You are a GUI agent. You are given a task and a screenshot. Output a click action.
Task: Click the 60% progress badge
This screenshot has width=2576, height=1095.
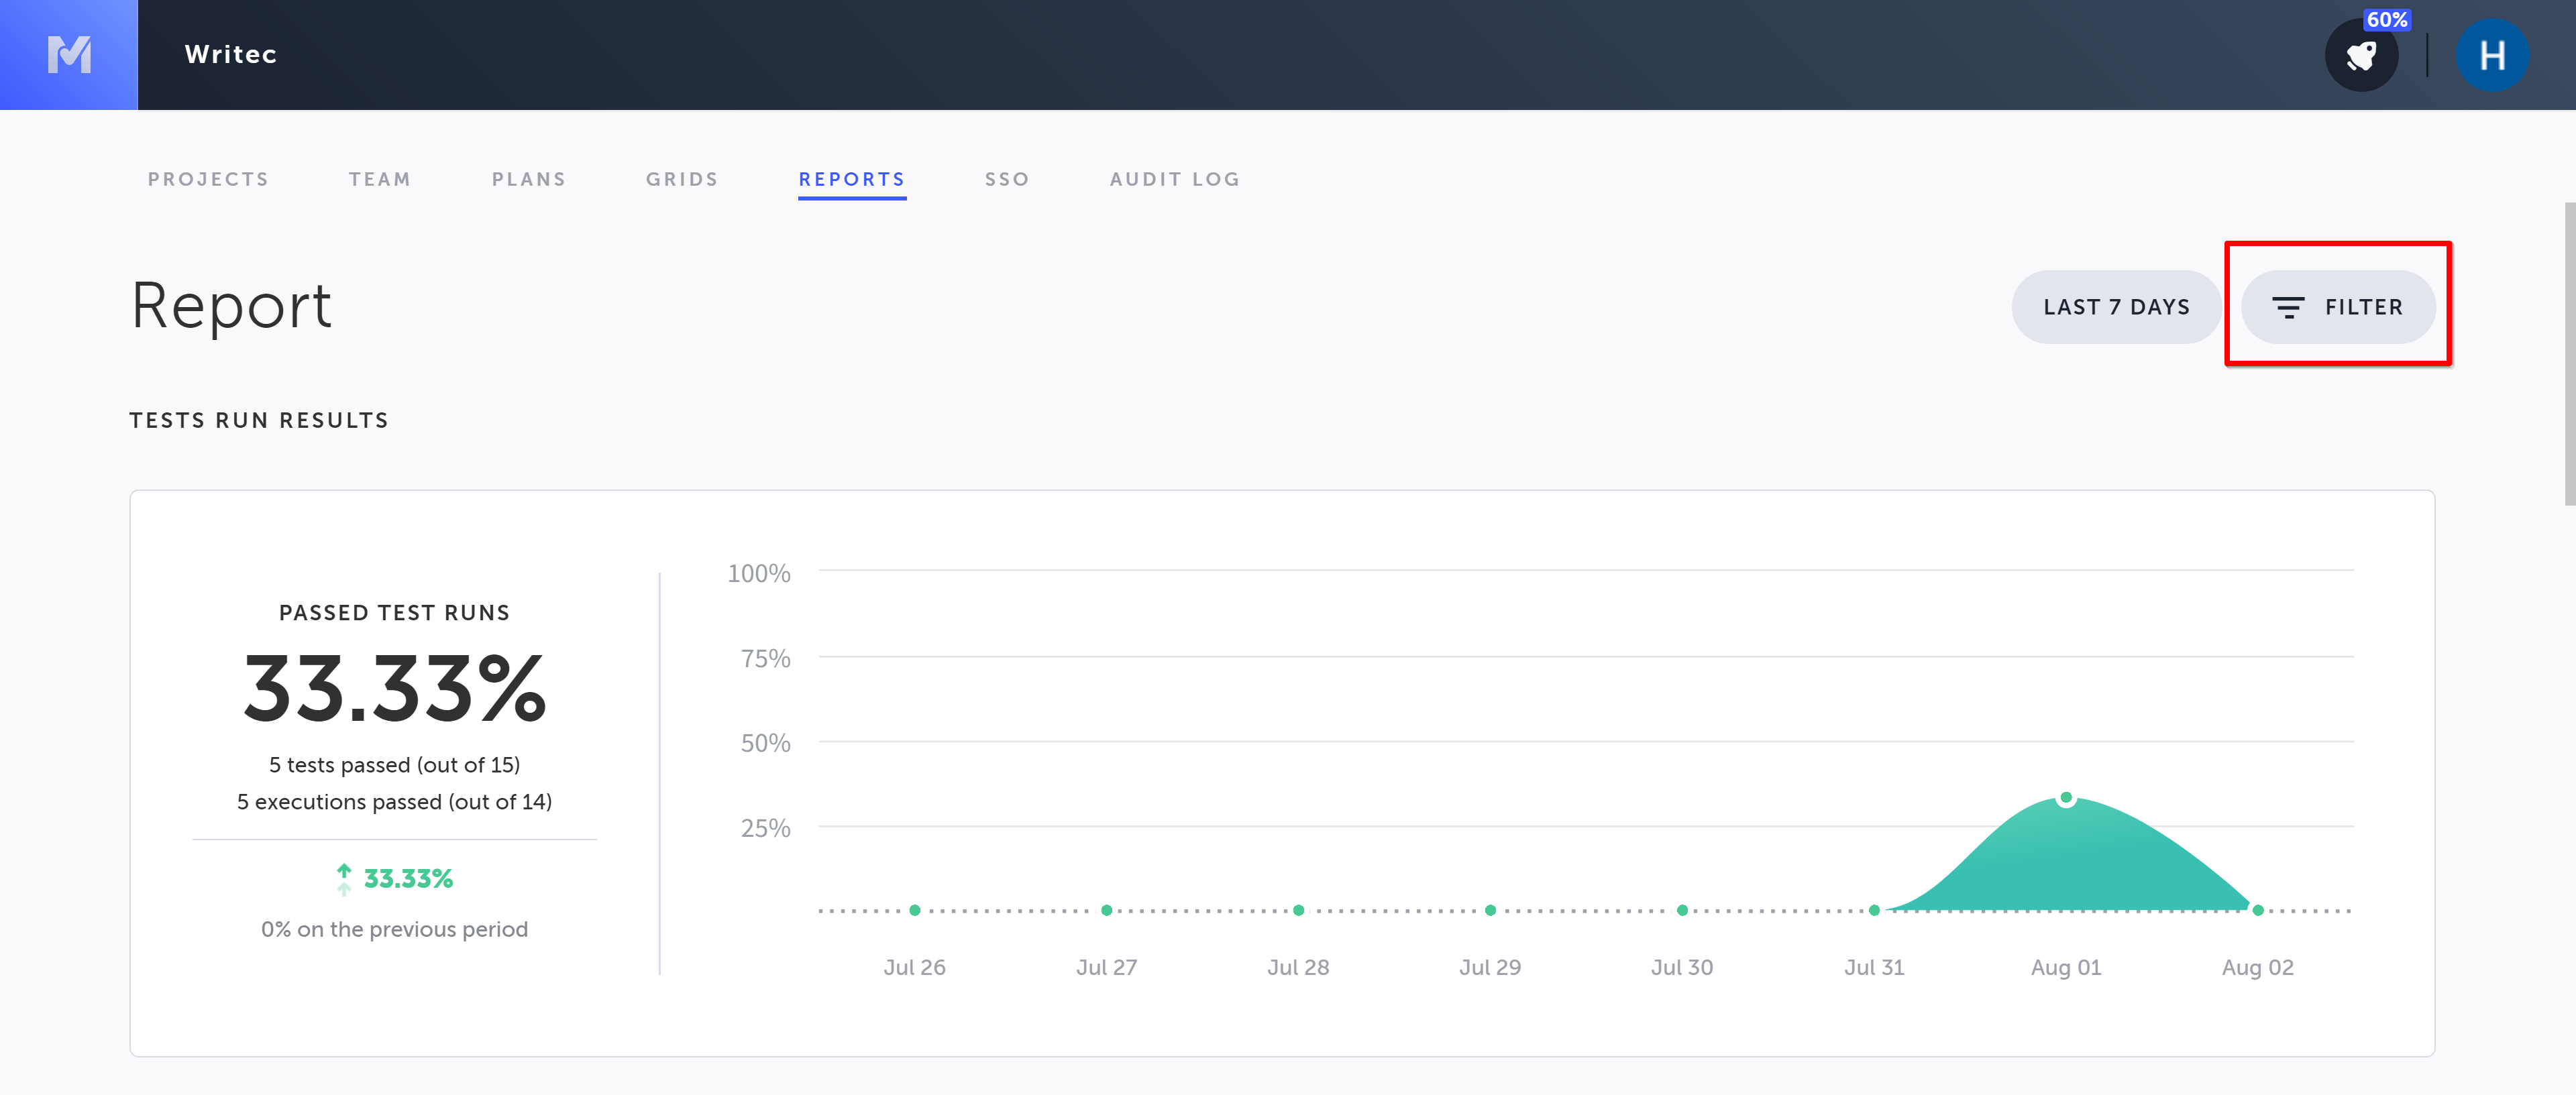(2386, 20)
